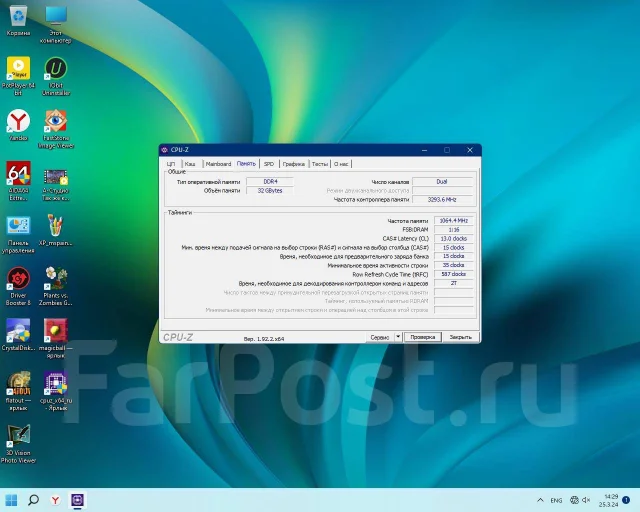Open cpuz_x64_ru shortcut on desktop
This screenshot has width=640, height=512.
tap(56, 391)
